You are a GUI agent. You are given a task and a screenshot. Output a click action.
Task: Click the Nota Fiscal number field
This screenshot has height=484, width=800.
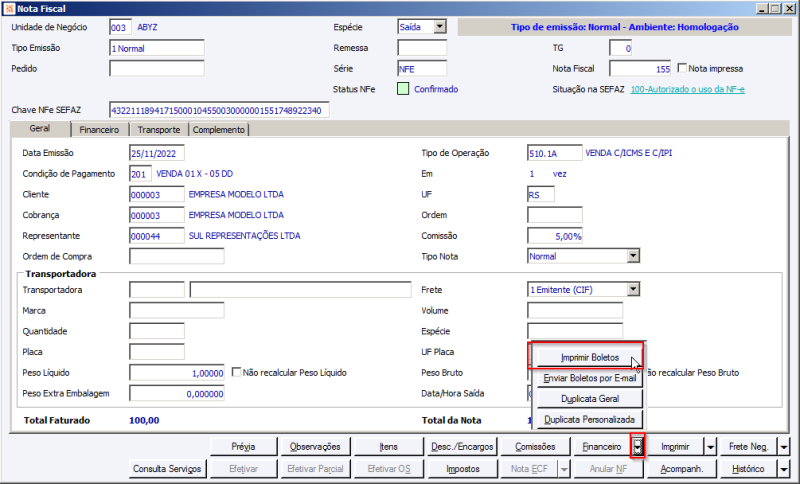click(x=640, y=69)
